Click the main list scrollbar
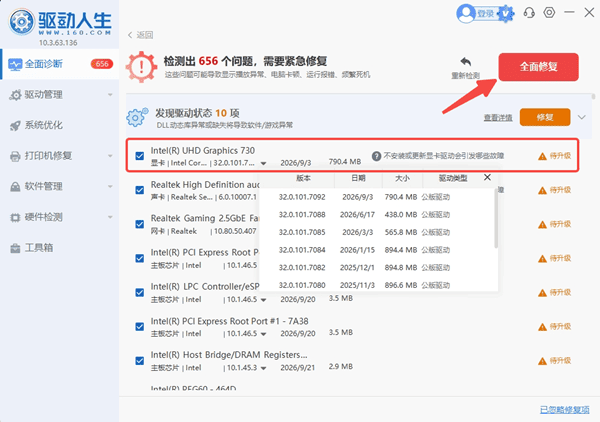 pyautogui.click(x=593, y=96)
